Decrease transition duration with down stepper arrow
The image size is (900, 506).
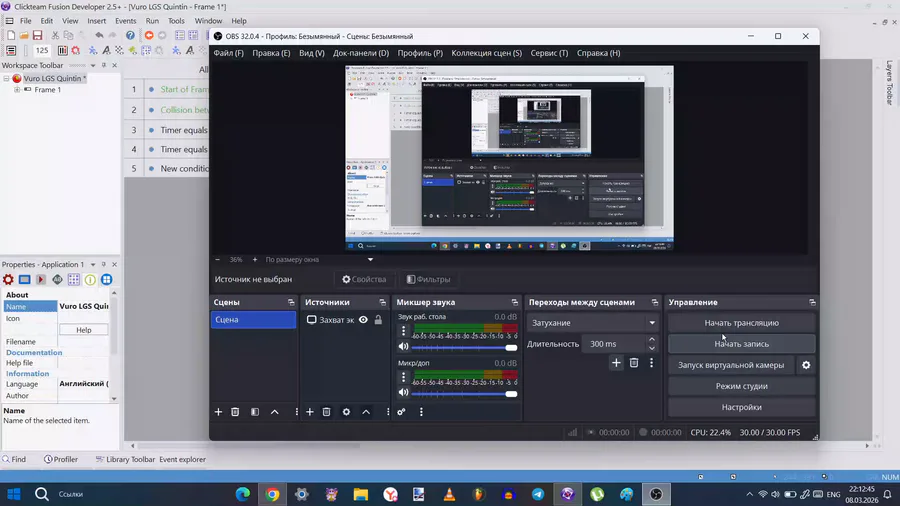point(652,348)
